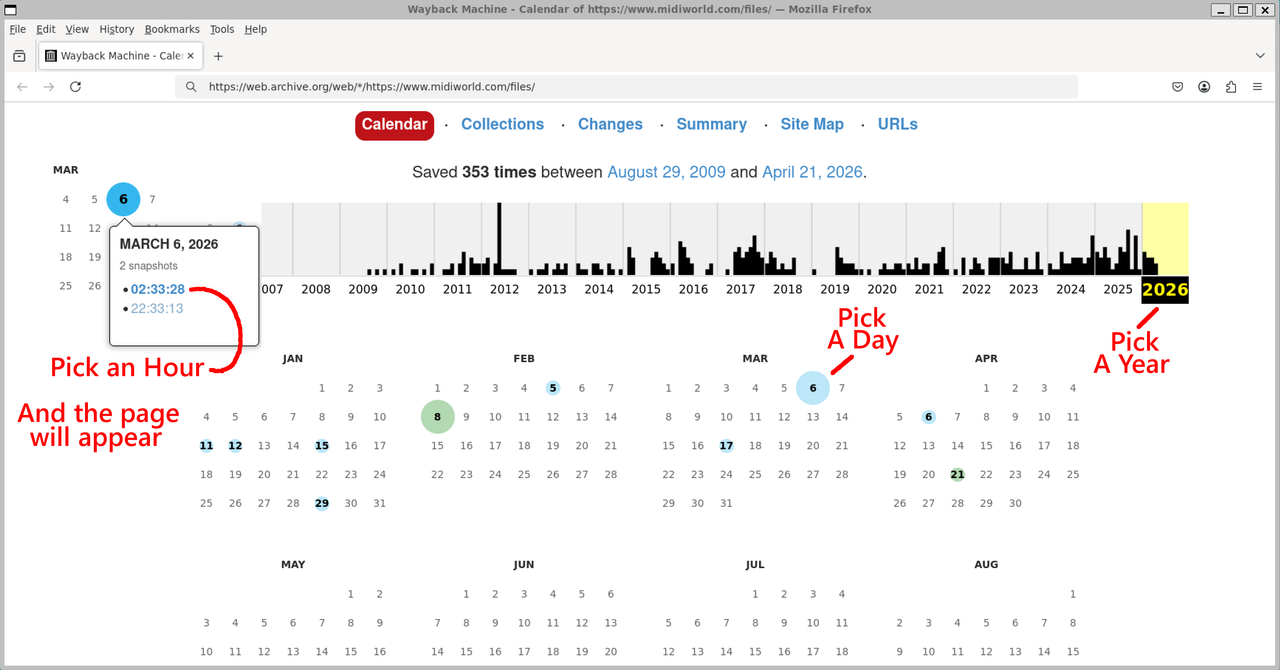Open January 29 snapshot day

click(x=322, y=504)
